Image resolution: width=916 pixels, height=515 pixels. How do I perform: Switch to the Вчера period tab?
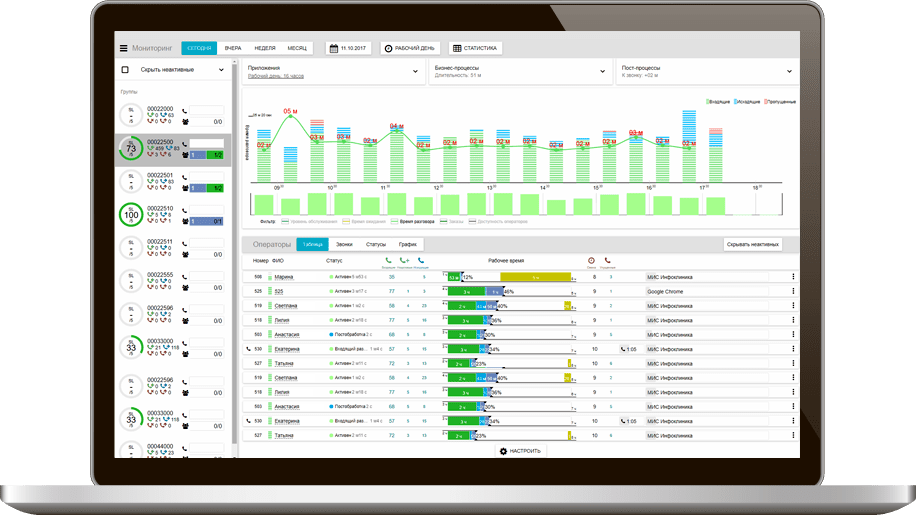point(233,48)
